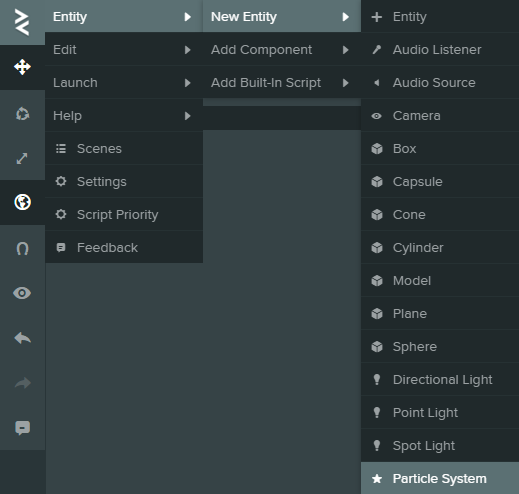Image resolution: width=519 pixels, height=494 pixels.
Task: Click the bulb icon beside Directional Light
Action: tap(377, 379)
